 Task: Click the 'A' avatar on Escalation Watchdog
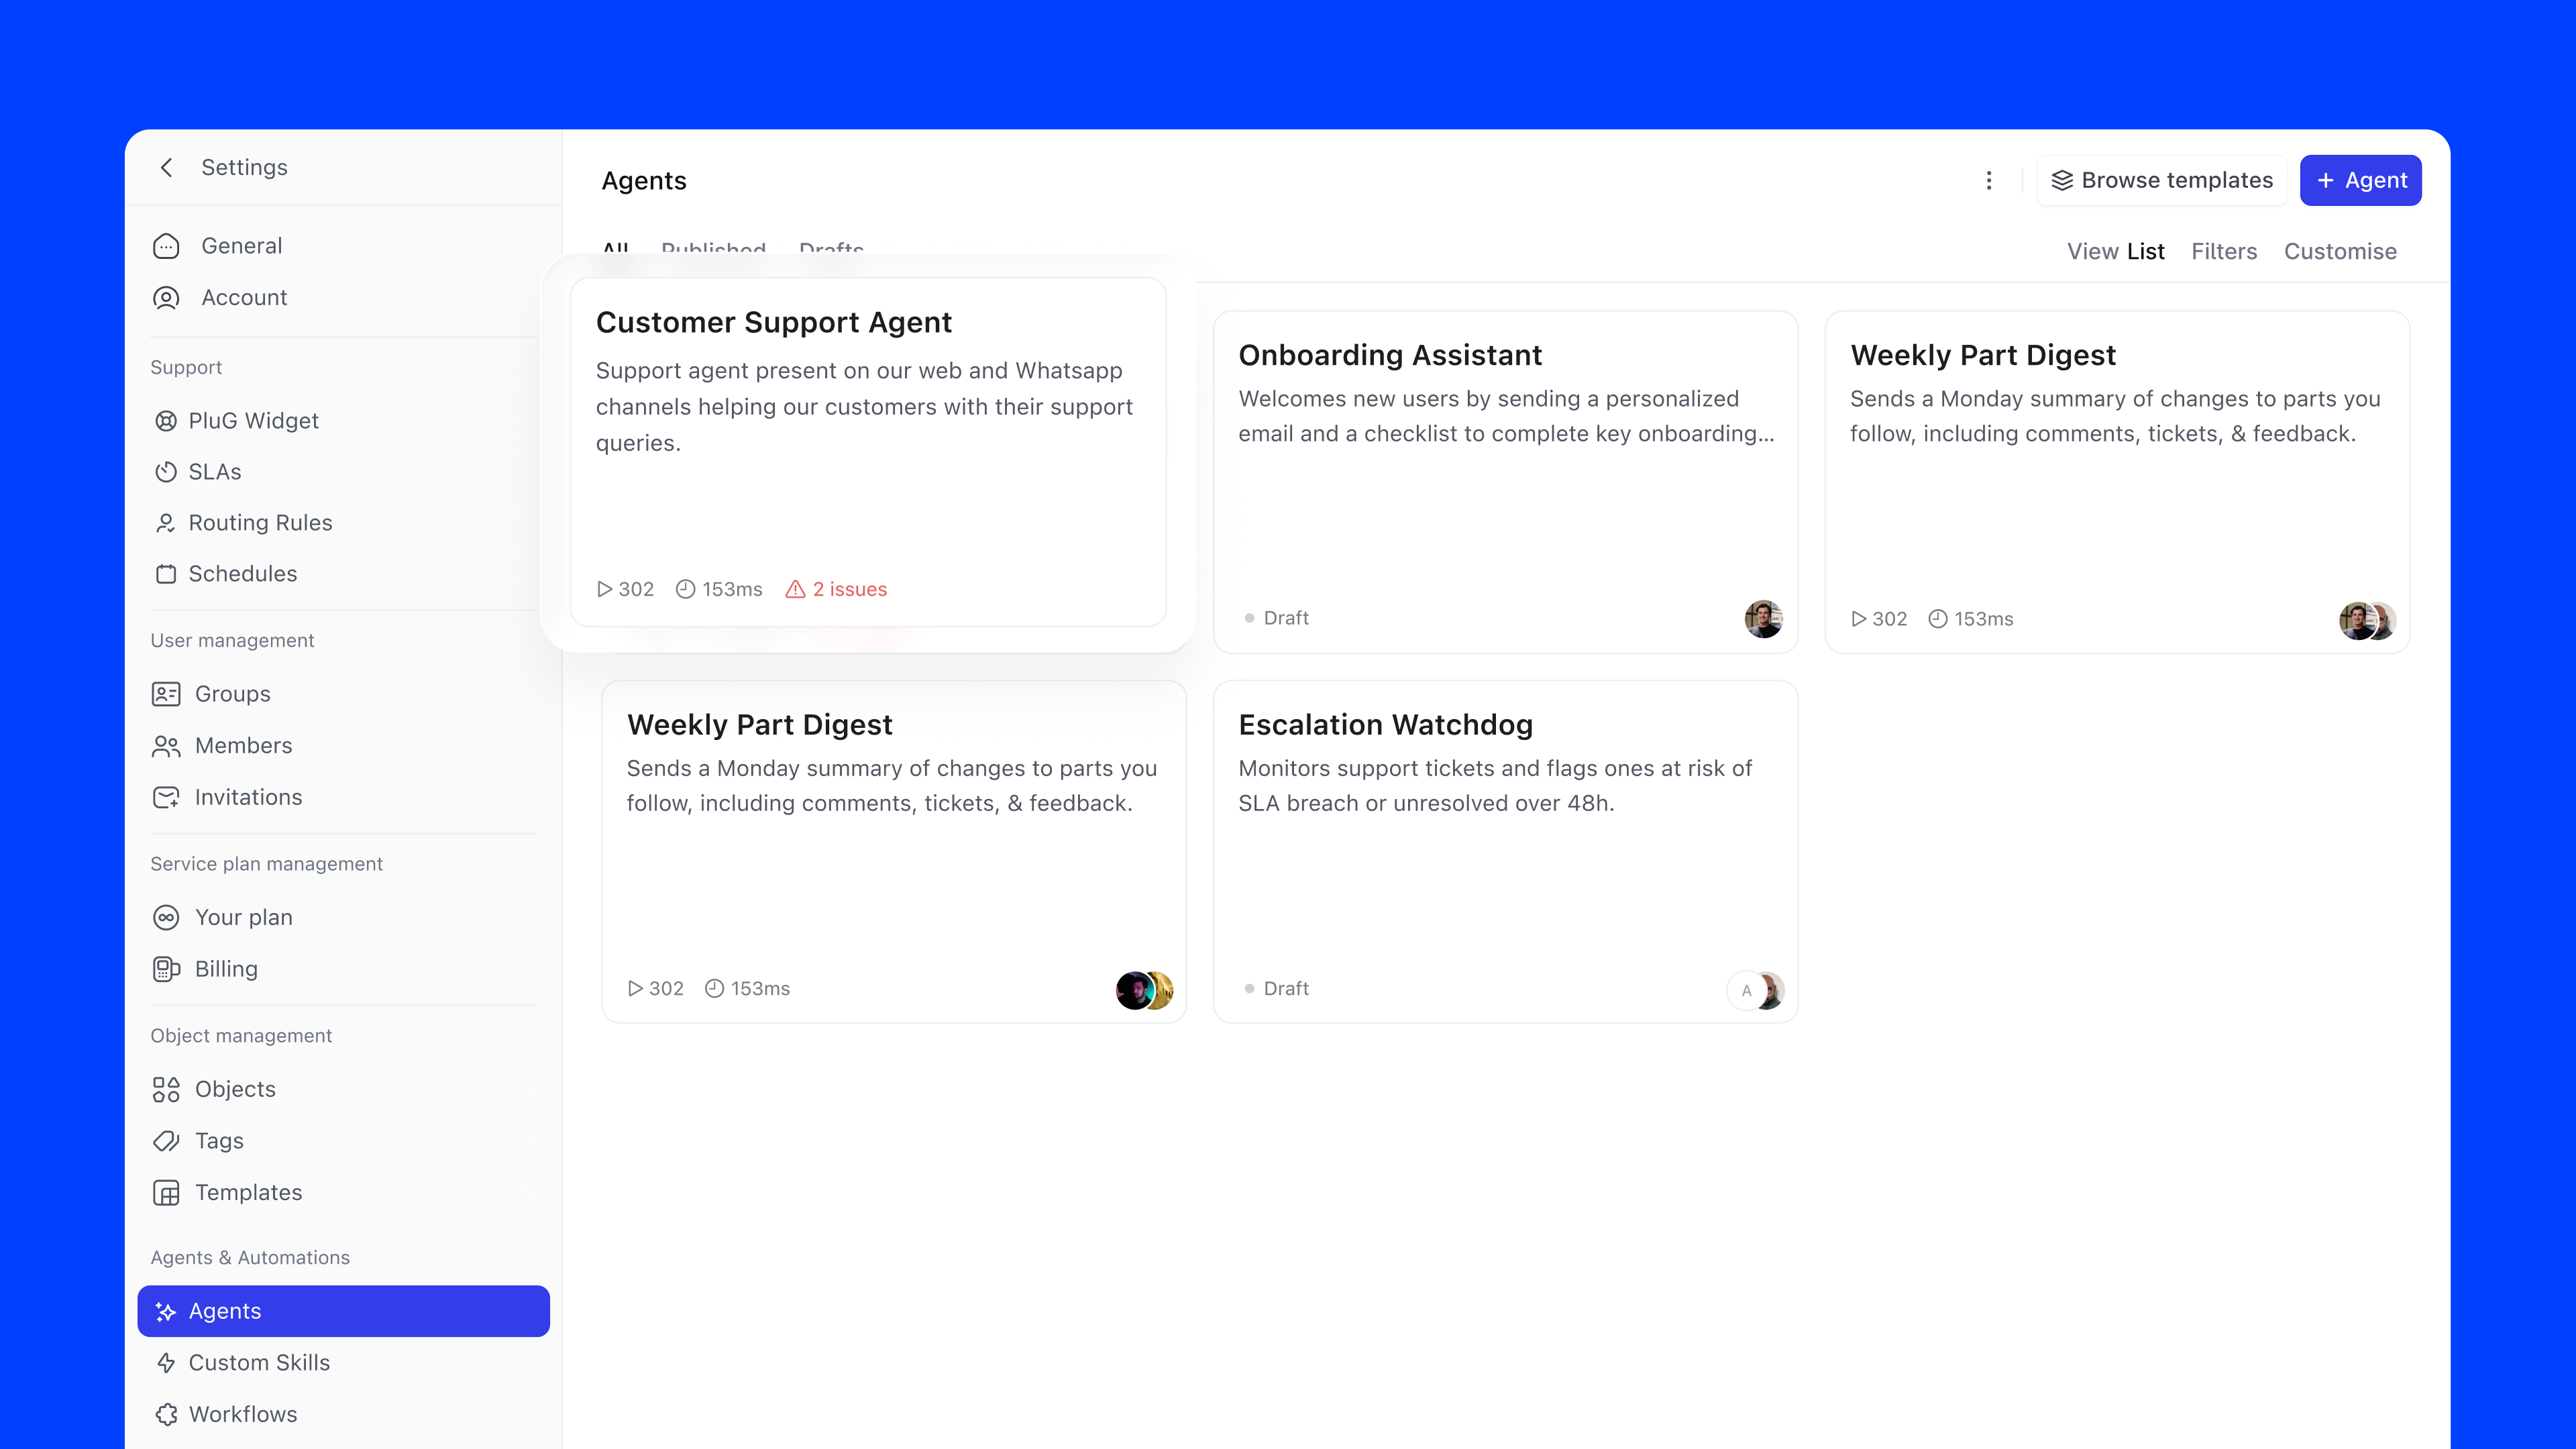1746,991
